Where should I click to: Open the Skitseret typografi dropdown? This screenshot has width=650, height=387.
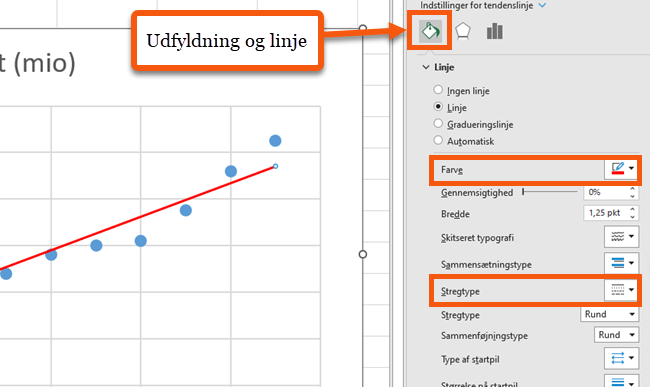click(621, 237)
